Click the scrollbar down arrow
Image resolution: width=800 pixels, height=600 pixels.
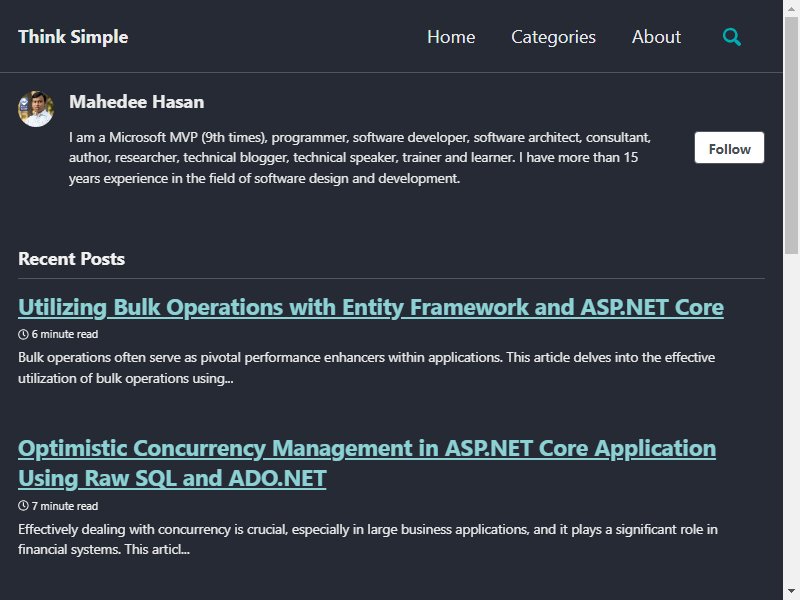click(x=791, y=592)
